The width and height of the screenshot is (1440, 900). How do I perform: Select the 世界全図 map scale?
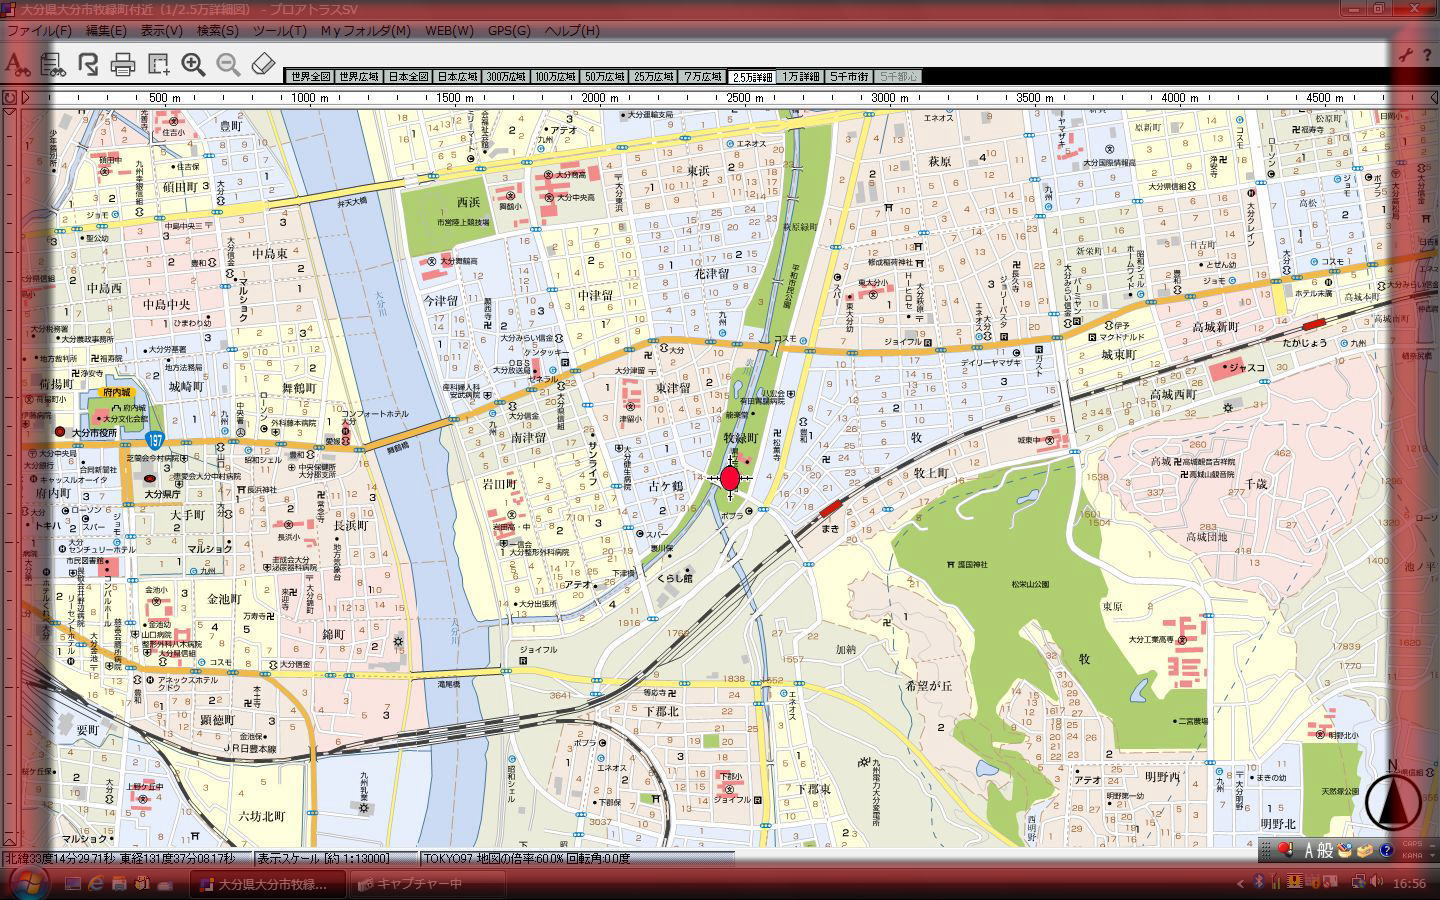(x=310, y=77)
